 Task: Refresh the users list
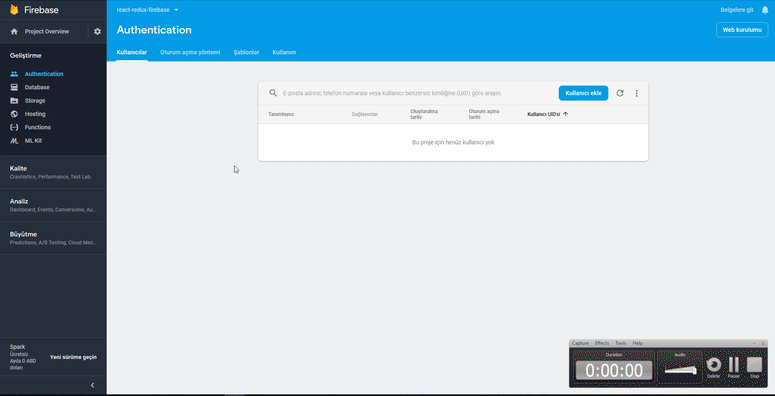[620, 93]
